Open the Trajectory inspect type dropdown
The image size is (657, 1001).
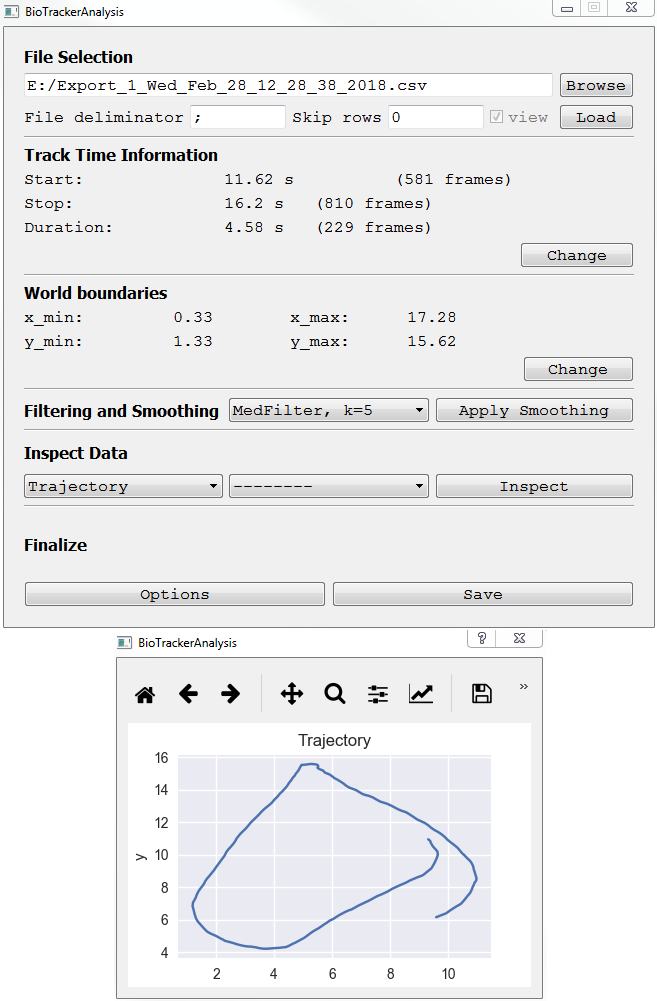tap(123, 486)
